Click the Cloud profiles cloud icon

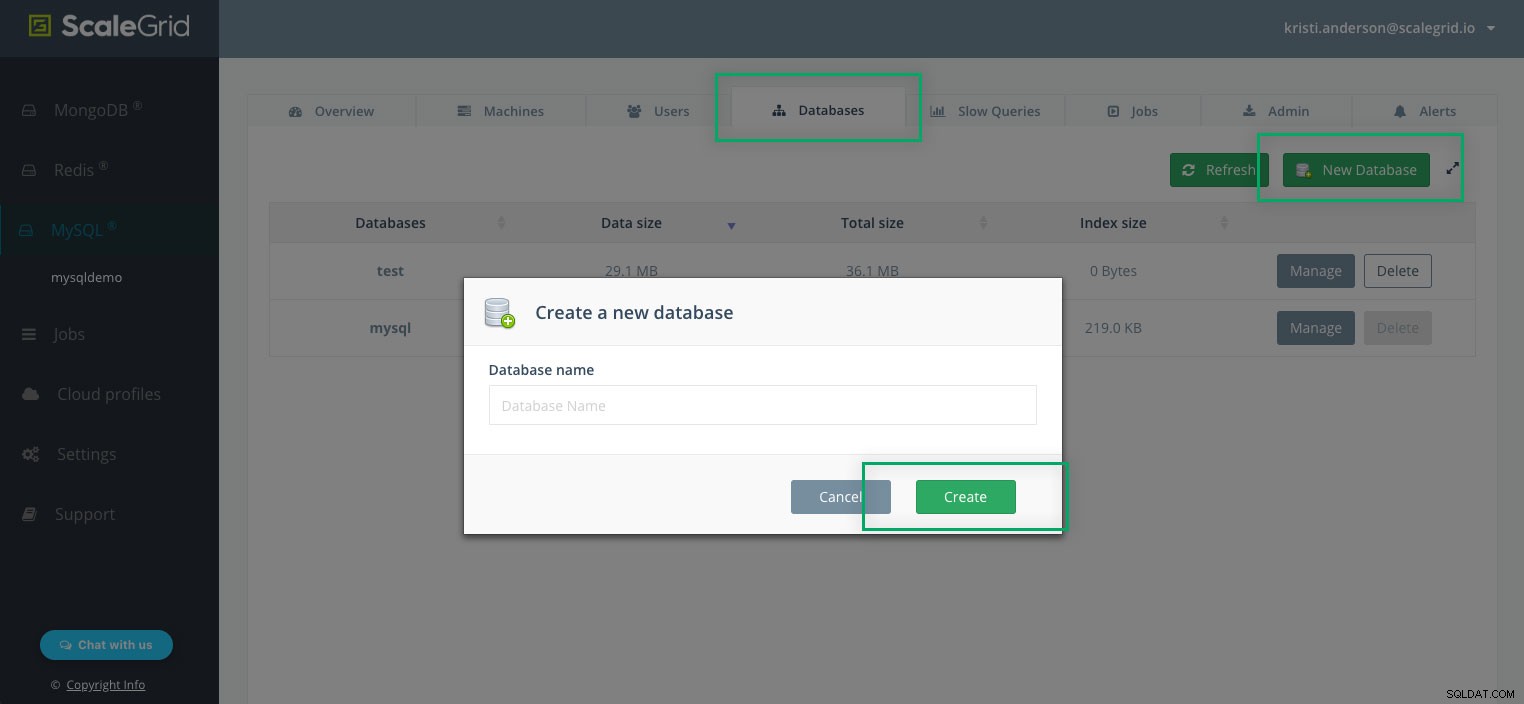pos(31,394)
